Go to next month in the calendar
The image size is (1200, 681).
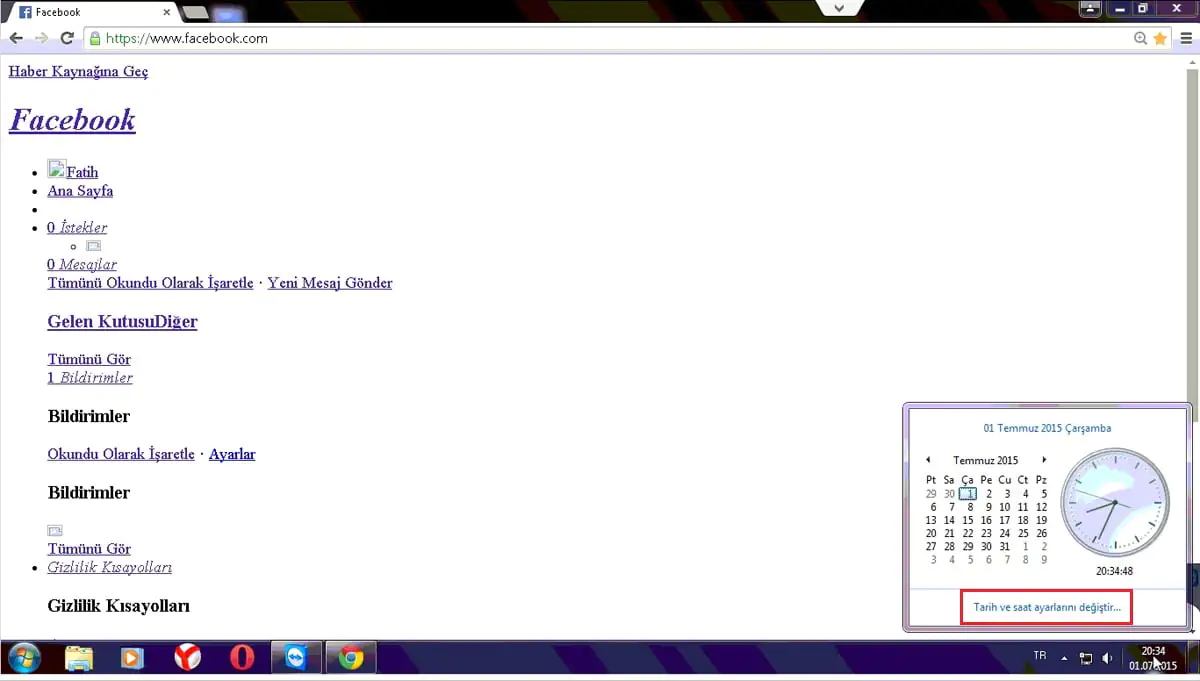click(1044, 460)
